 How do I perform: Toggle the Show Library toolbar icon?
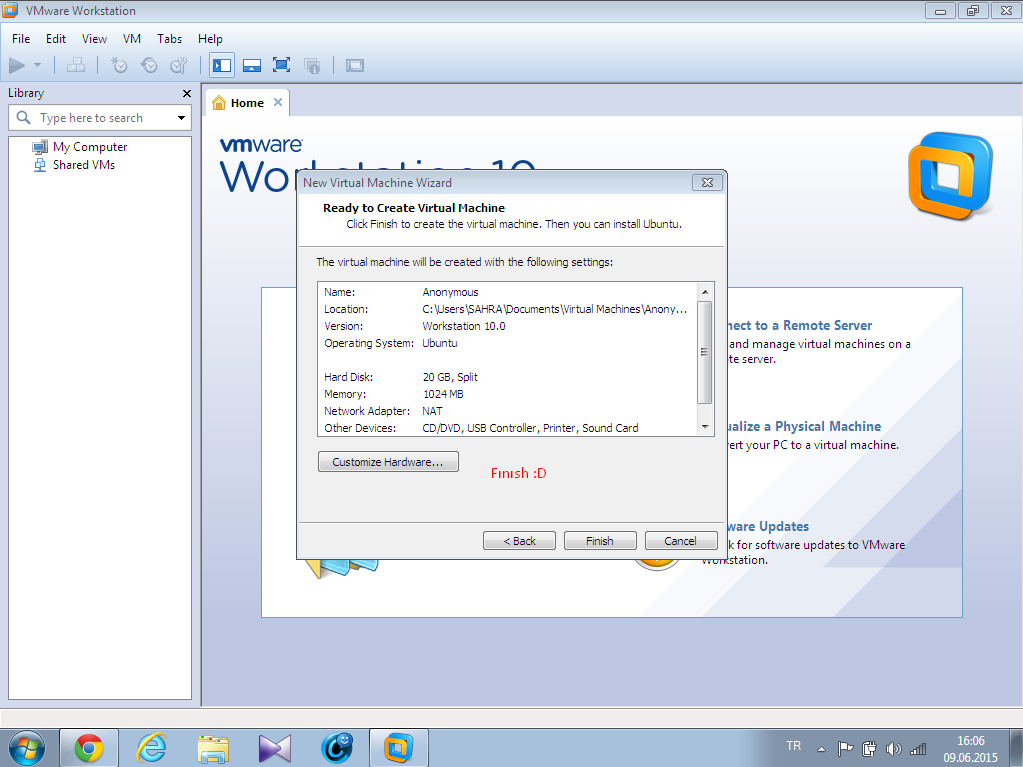222,65
